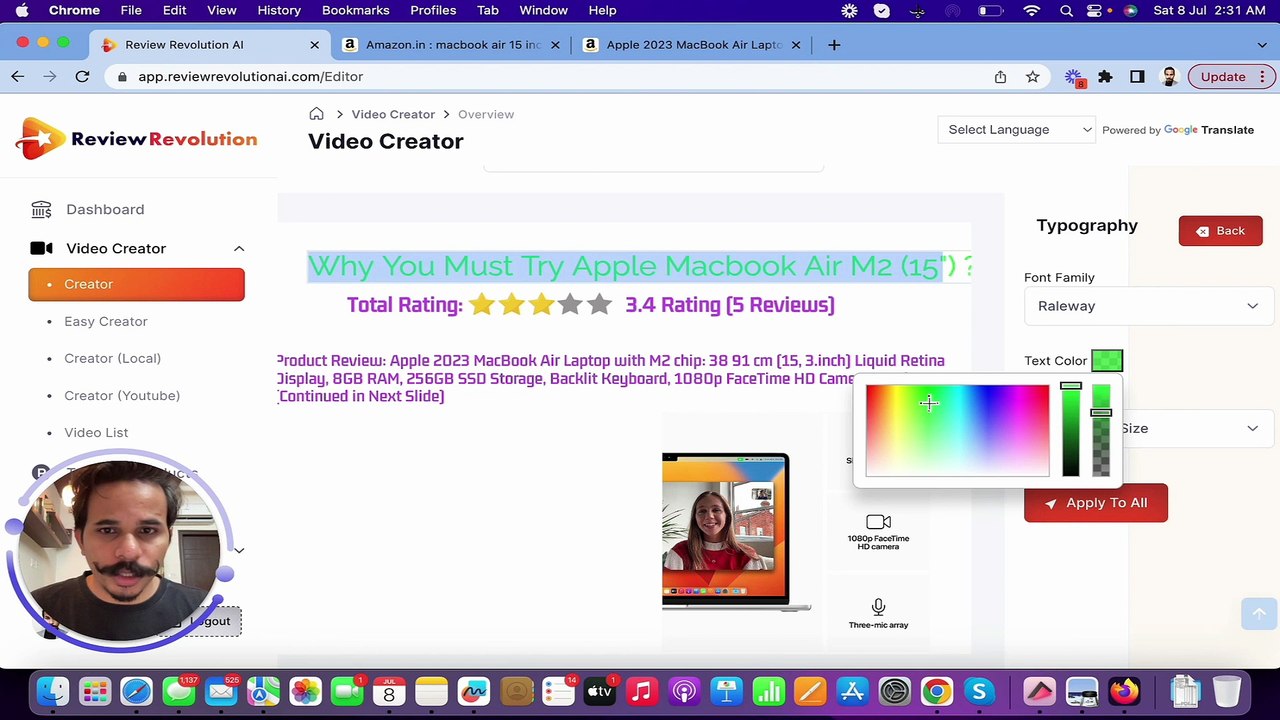Open the Edit menu
This screenshot has width=1280, height=720.
pyautogui.click(x=174, y=10)
